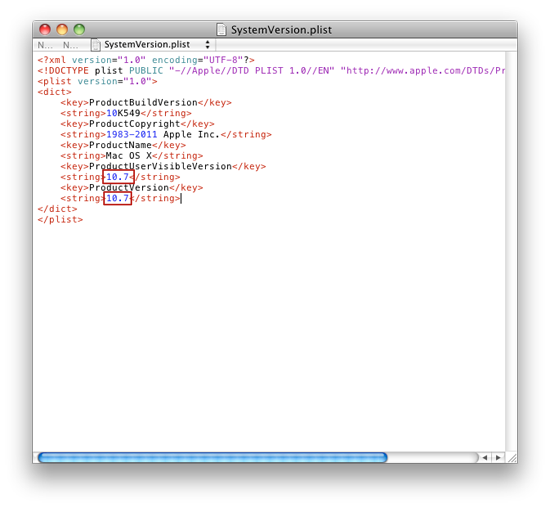550x508 pixels.
Task: Click the document proxy icon in title bar
Action: tap(221, 29)
